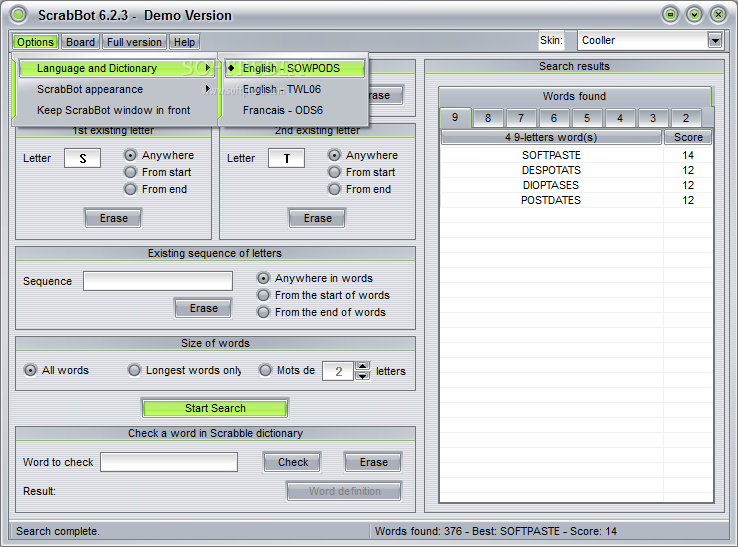Click the 1st existing letter field containing S
The height and width of the screenshot is (547, 738).
pos(82,158)
